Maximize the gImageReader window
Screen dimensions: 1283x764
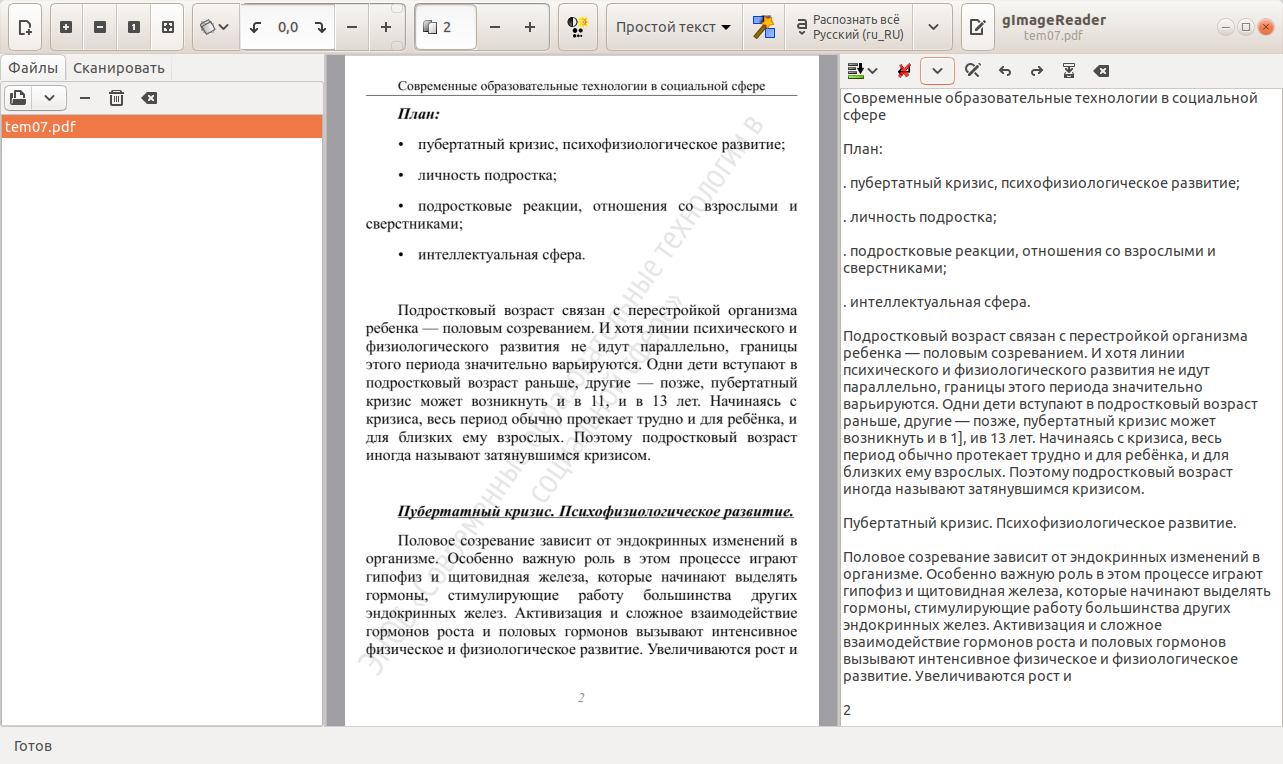(x=1245, y=27)
